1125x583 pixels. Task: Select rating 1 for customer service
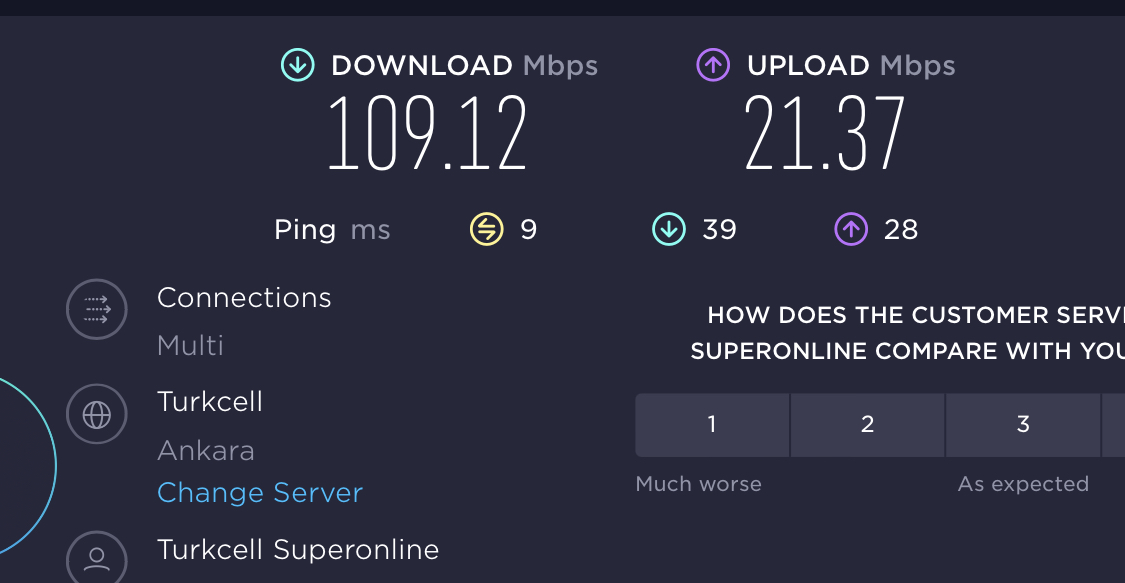(712, 425)
